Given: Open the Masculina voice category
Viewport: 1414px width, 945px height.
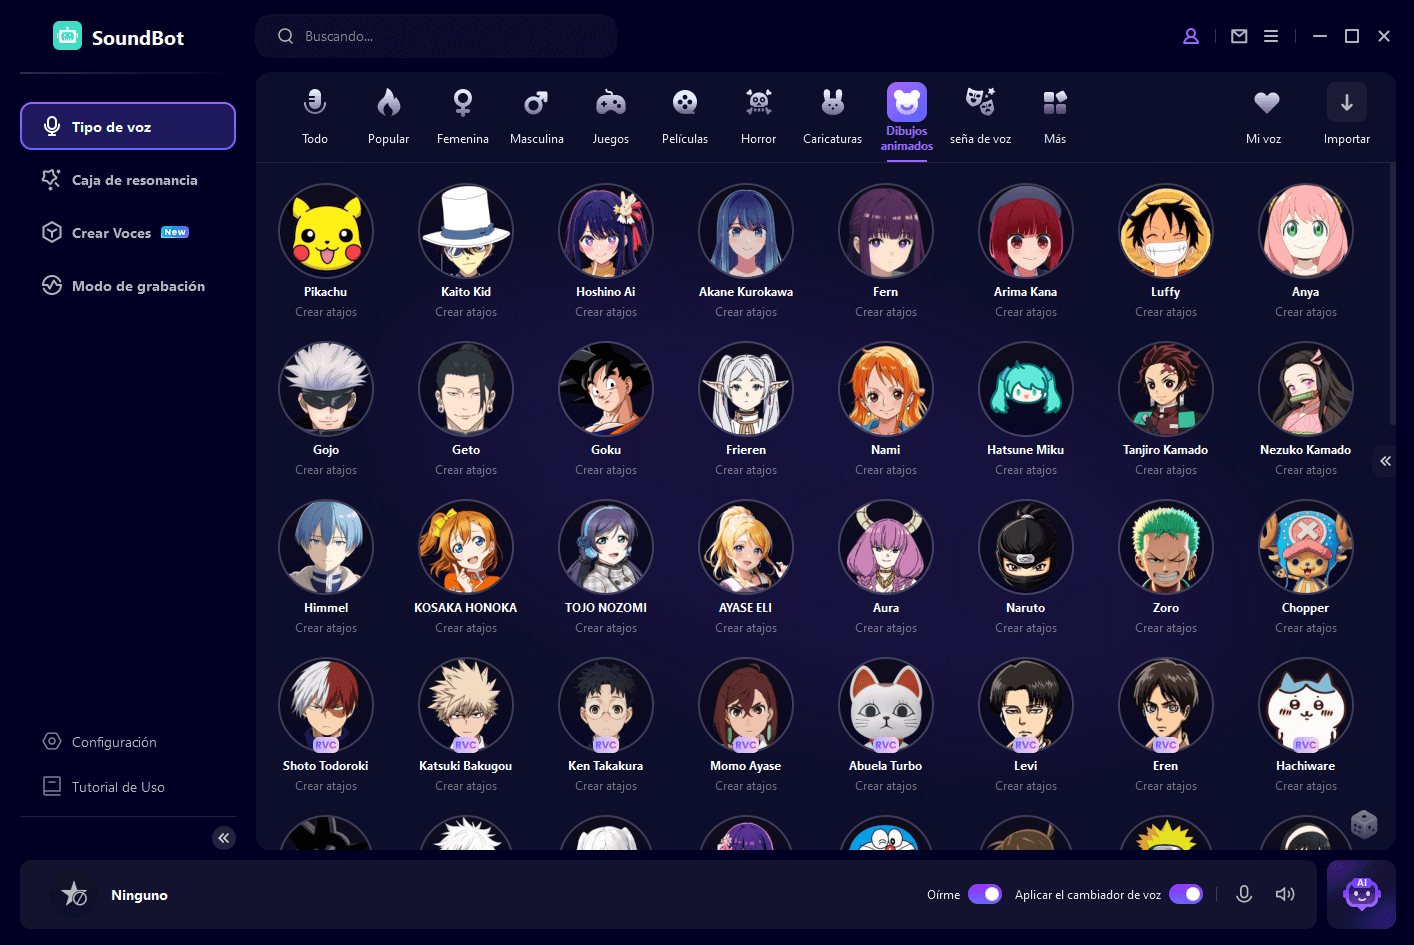Looking at the screenshot, I should (537, 115).
